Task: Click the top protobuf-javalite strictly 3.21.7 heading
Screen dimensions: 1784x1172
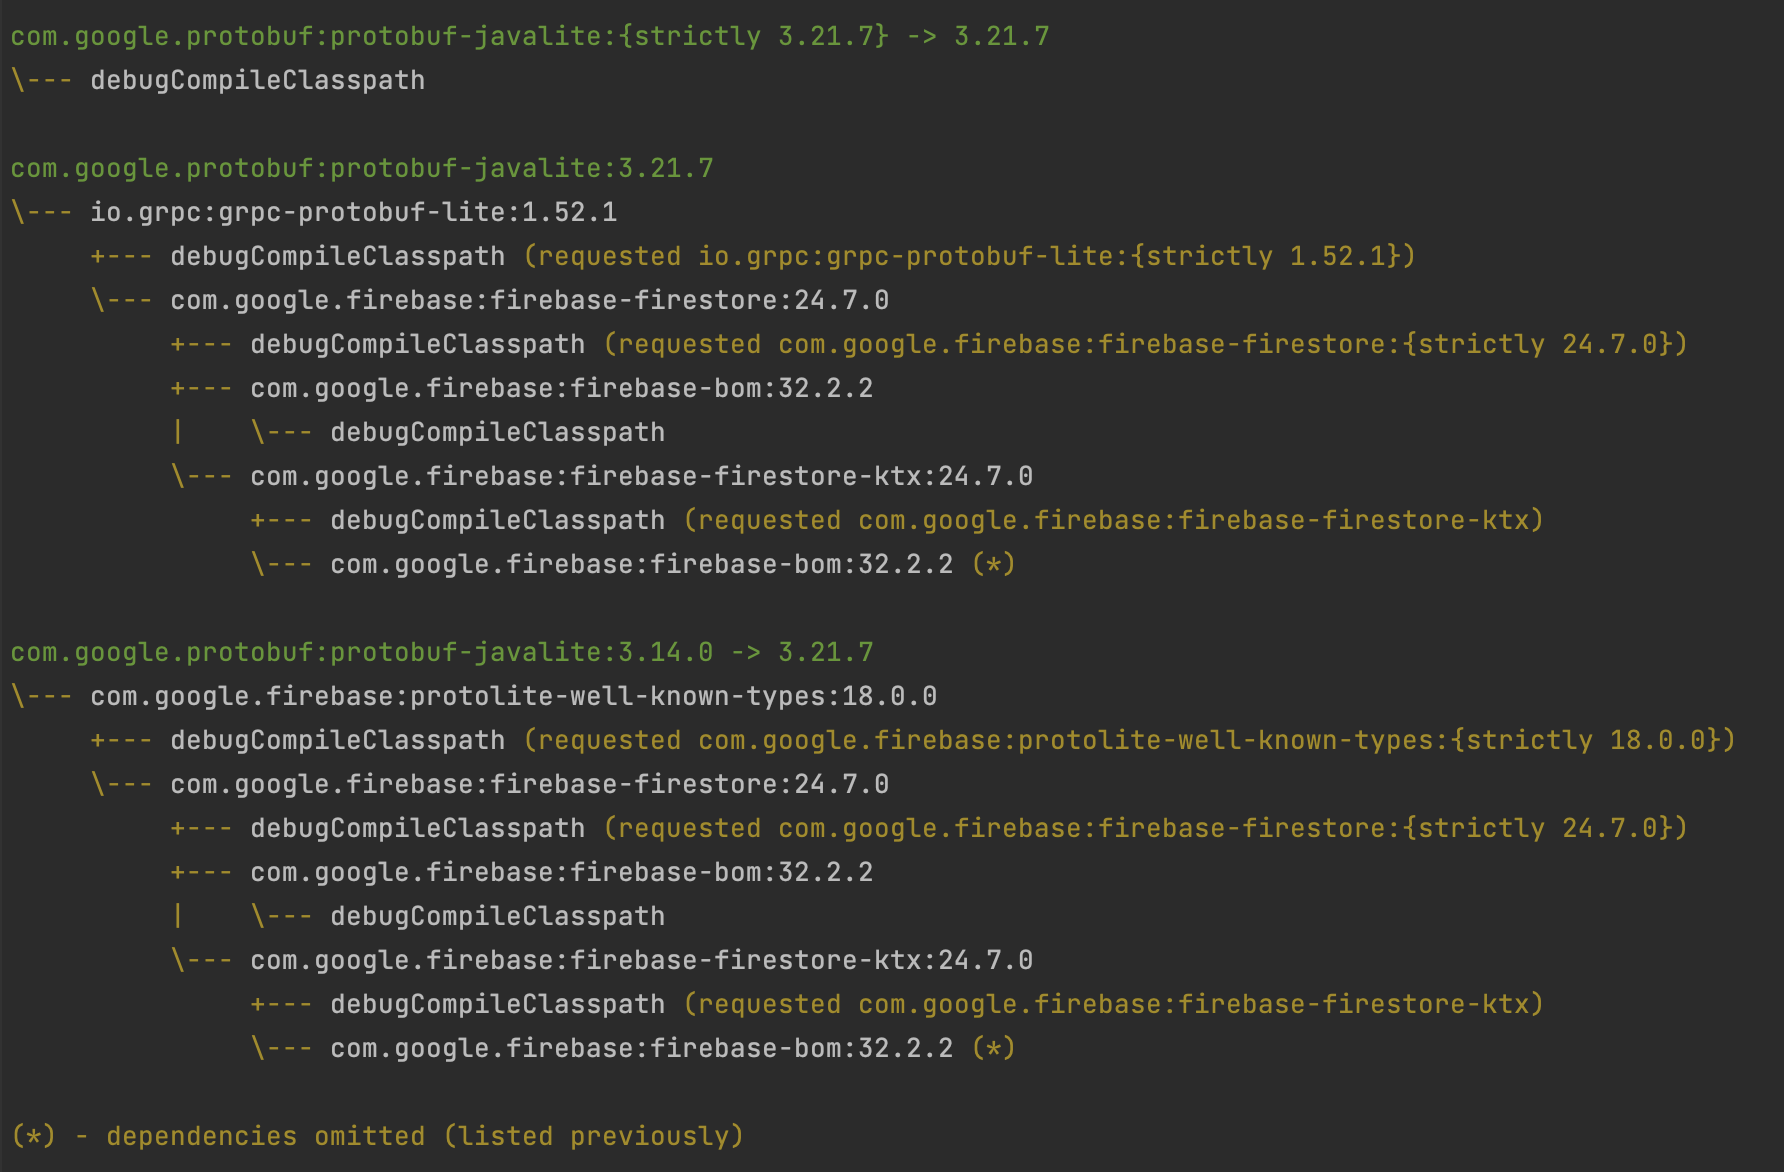Action: pos(530,36)
